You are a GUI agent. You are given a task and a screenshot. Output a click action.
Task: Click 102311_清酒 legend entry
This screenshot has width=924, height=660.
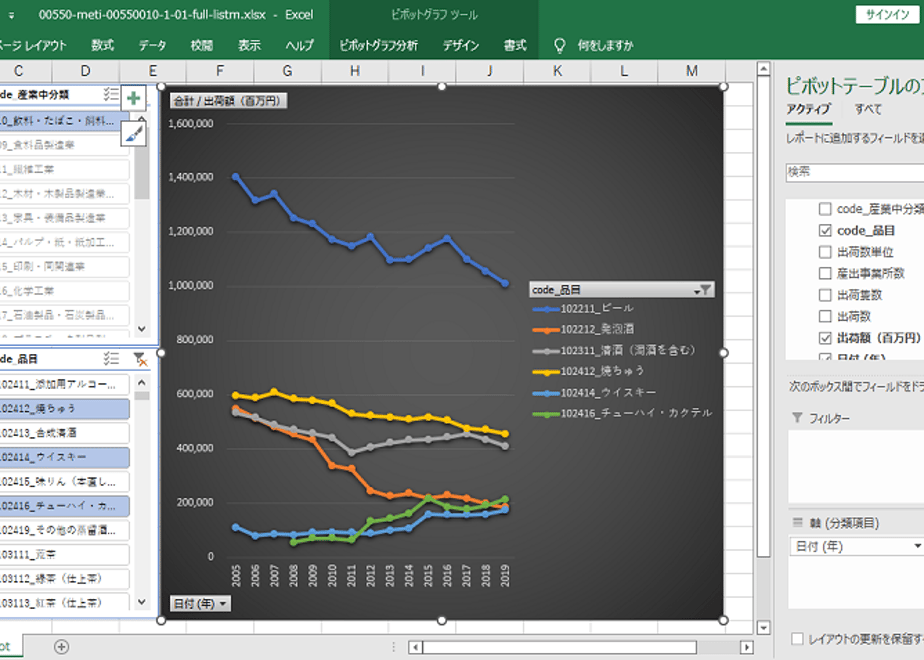point(613,351)
